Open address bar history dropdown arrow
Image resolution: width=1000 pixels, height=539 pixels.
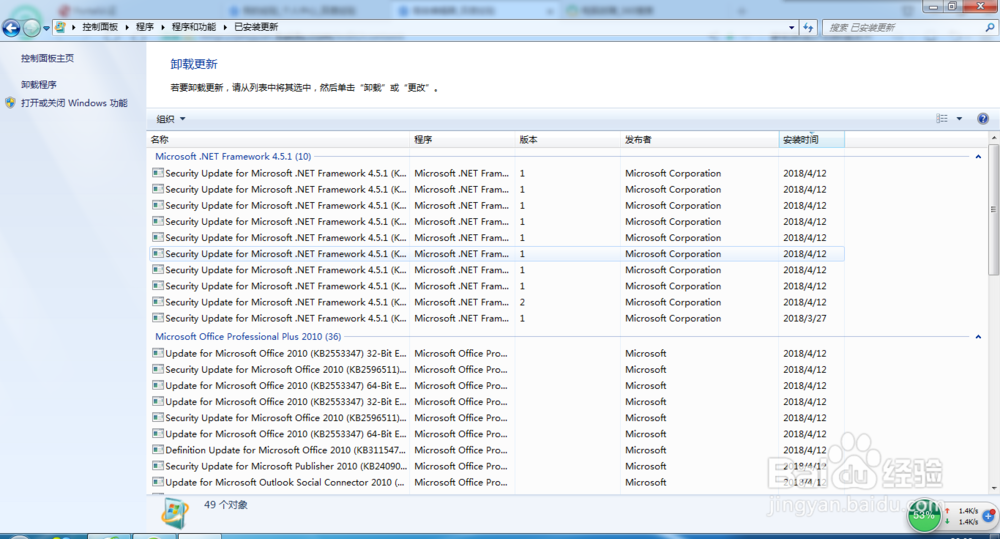pos(791,27)
